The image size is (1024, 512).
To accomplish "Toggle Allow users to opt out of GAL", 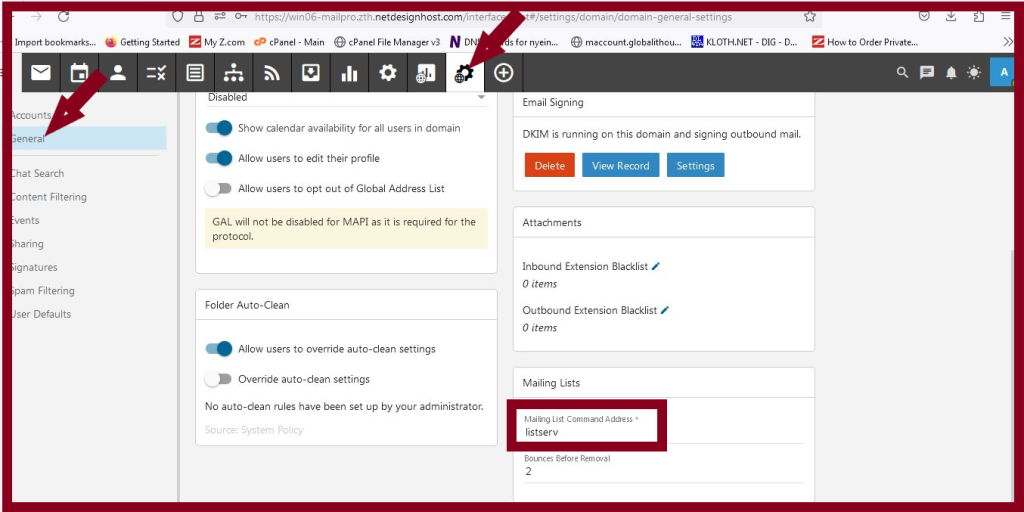I will [218, 188].
